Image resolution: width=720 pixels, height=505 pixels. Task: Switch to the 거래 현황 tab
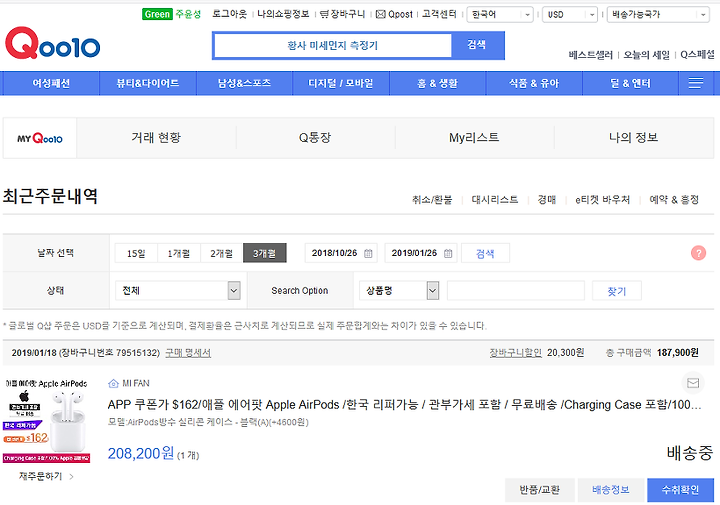tap(156, 138)
